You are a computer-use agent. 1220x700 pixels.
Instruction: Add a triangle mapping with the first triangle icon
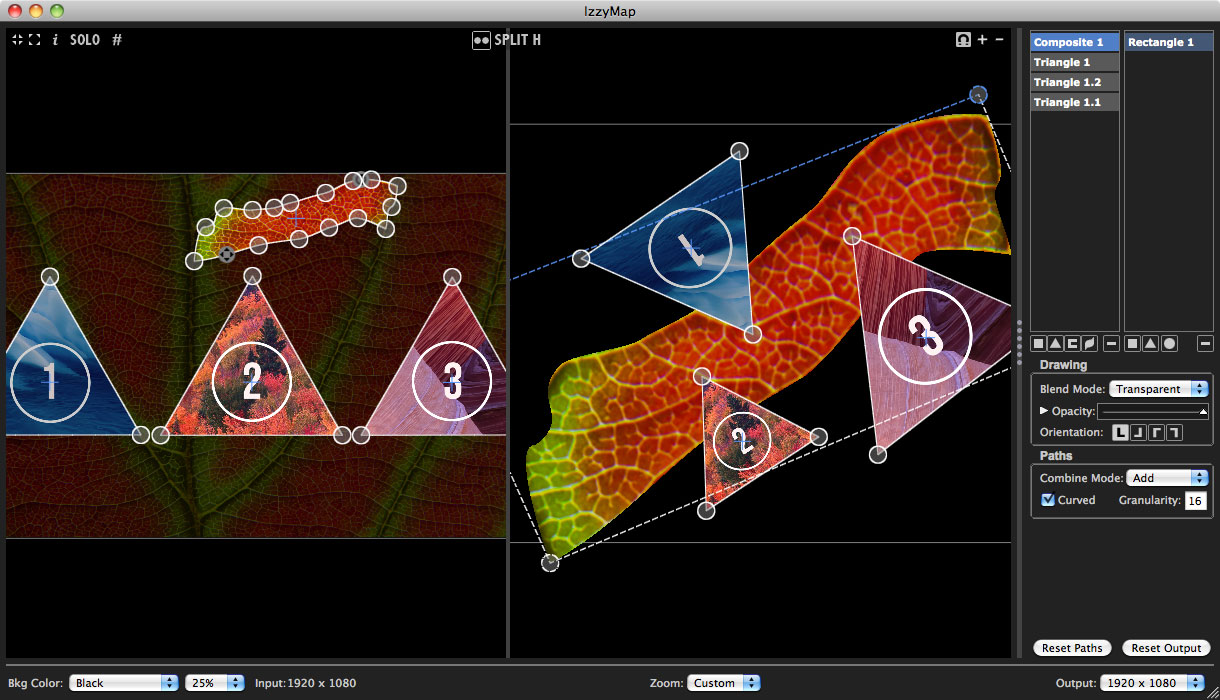click(1055, 344)
